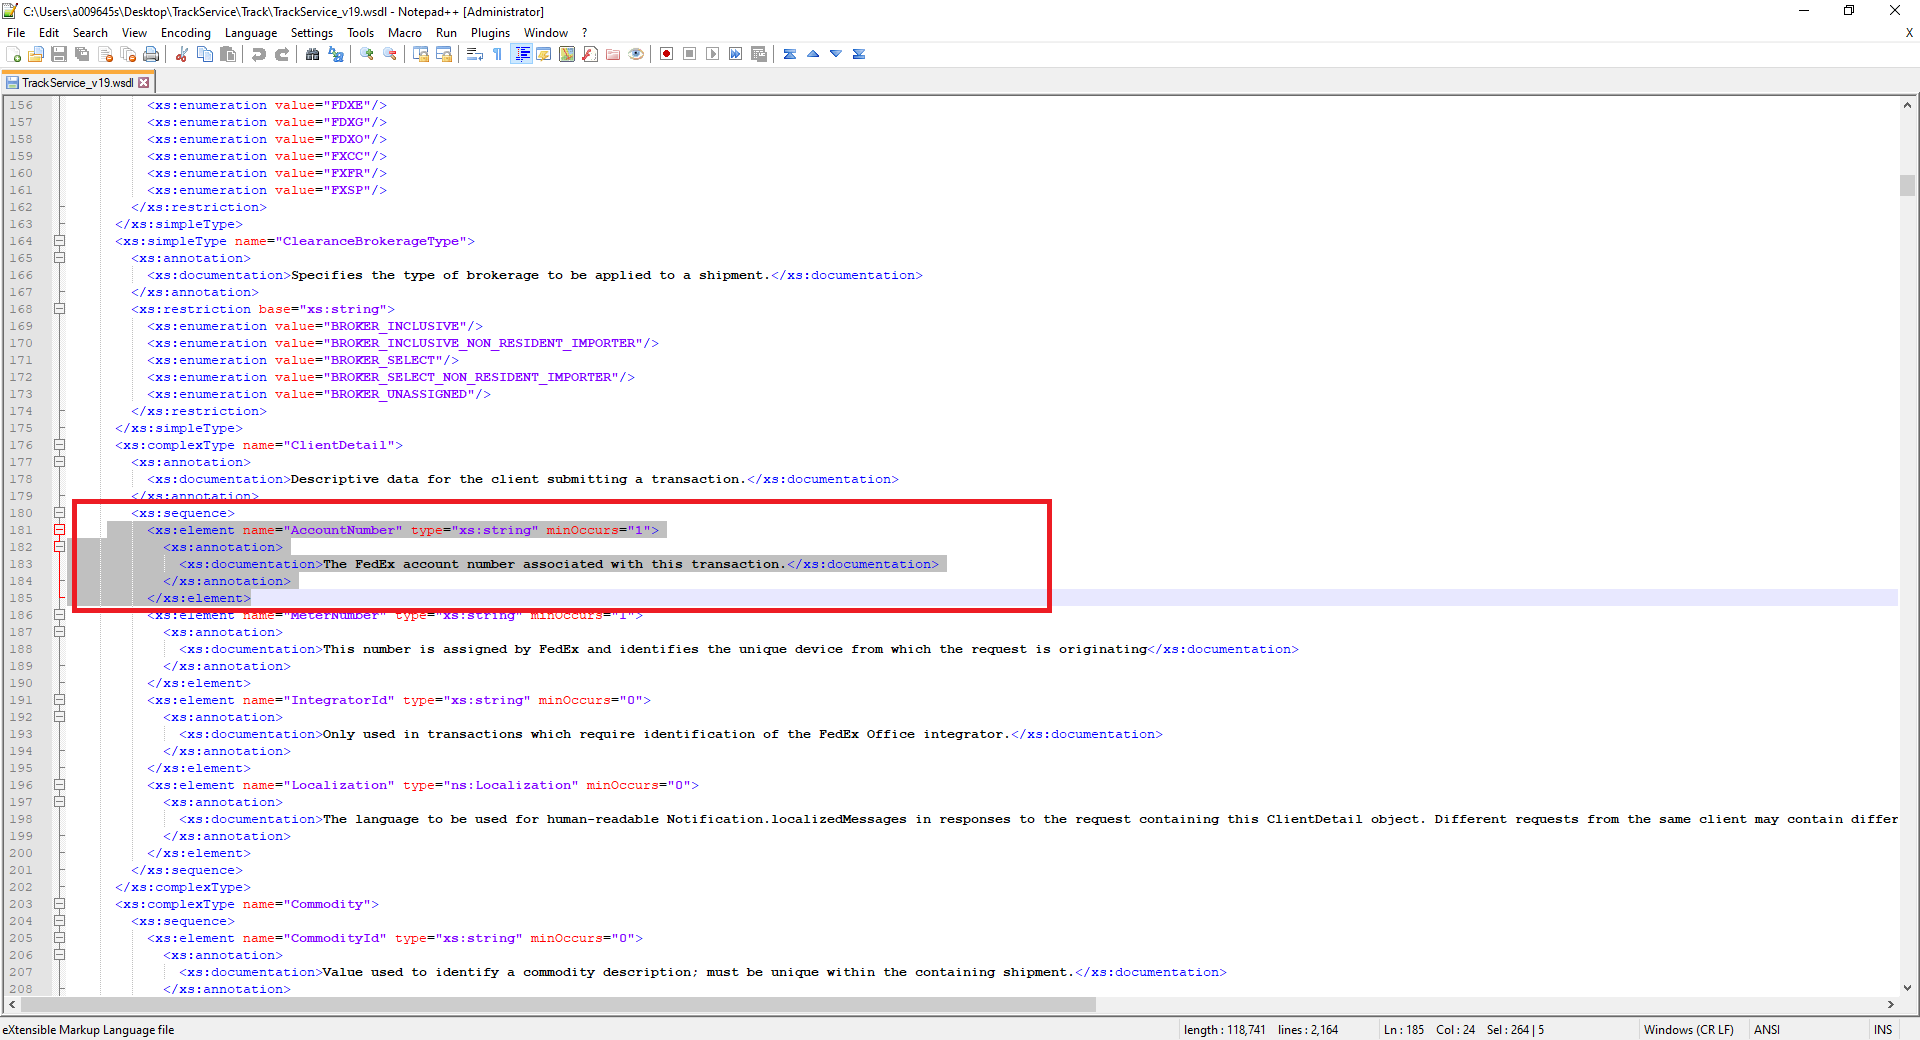Collapse xs:sequence fold on line 180
The image size is (1920, 1040).
59,513
